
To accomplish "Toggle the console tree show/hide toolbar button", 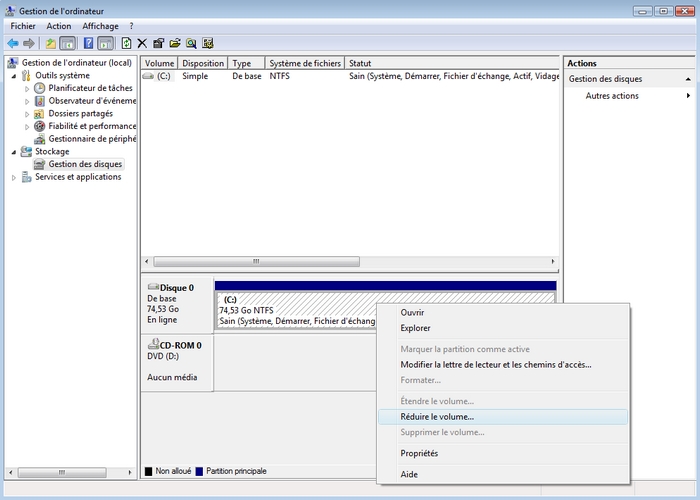I will pos(68,44).
